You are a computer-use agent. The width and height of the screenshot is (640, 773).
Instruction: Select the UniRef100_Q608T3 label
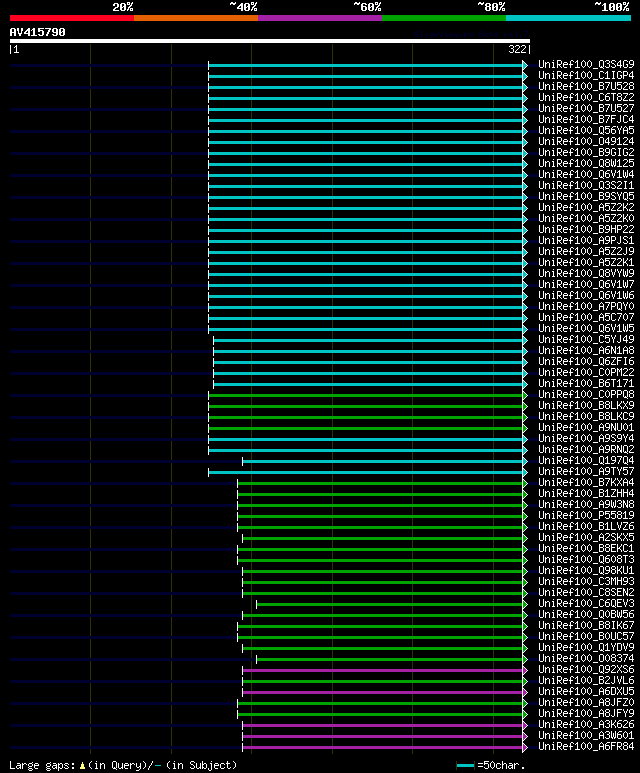586,559
